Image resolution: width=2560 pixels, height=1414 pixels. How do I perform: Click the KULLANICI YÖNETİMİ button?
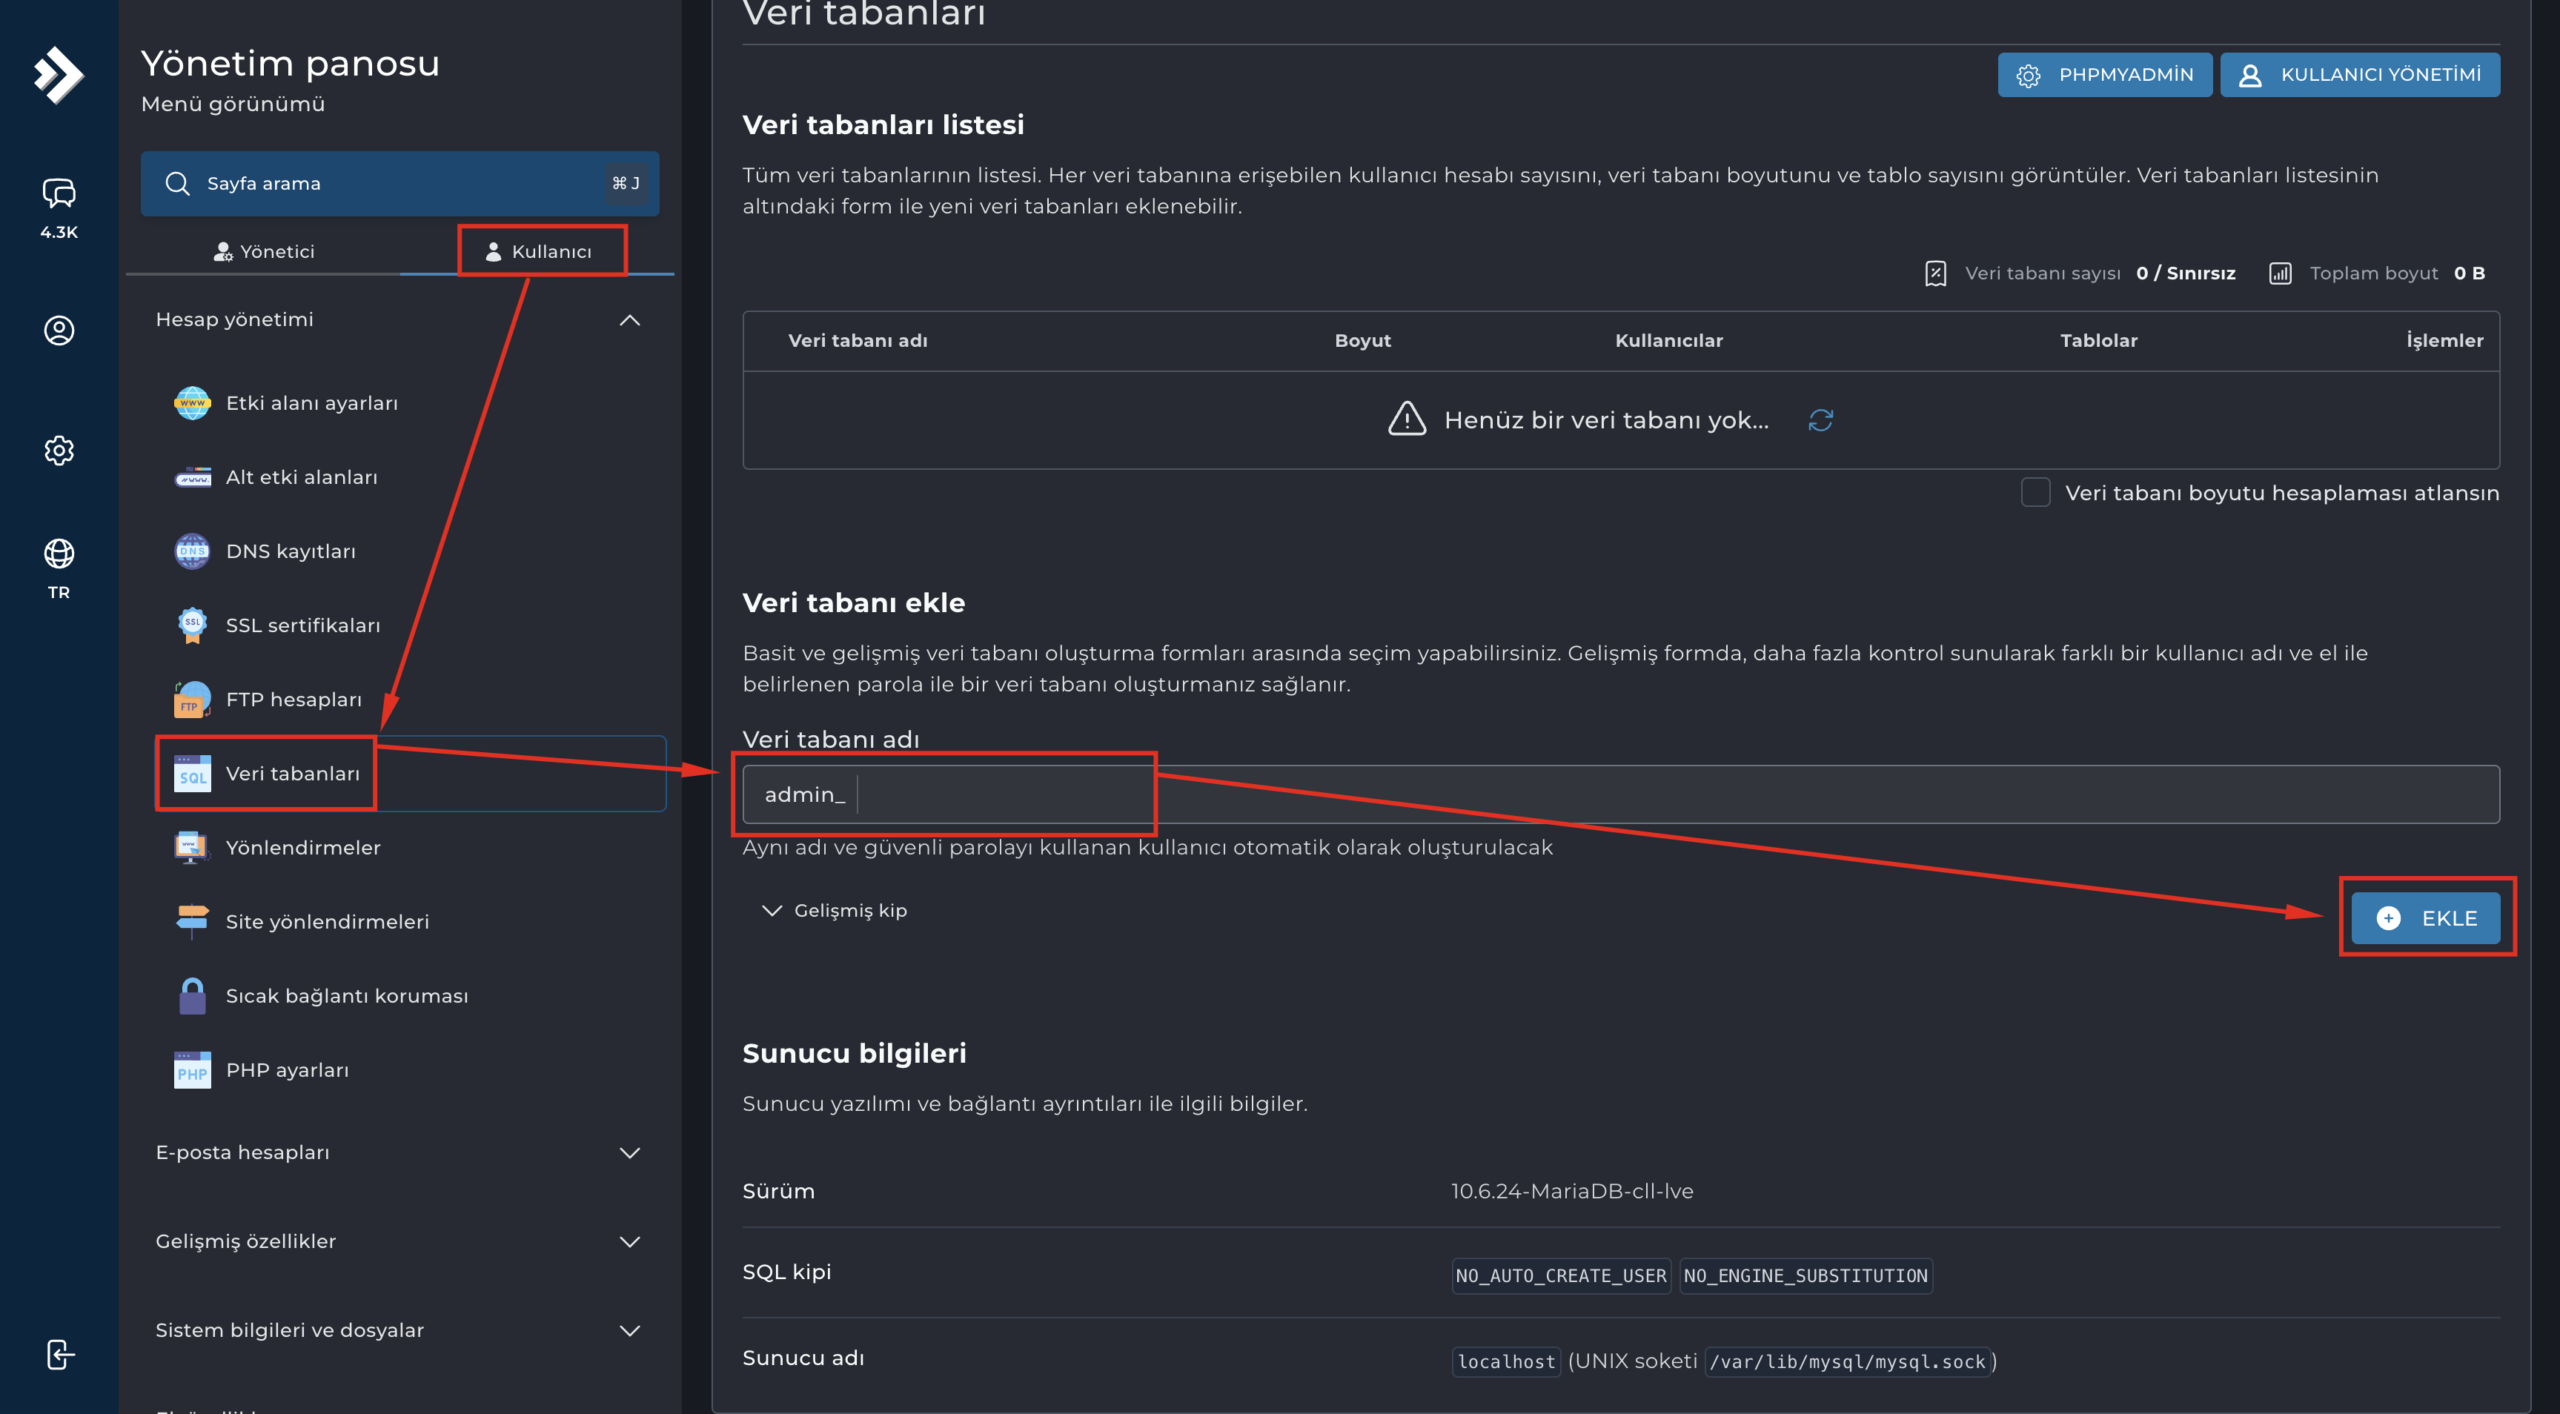pyautogui.click(x=2359, y=75)
